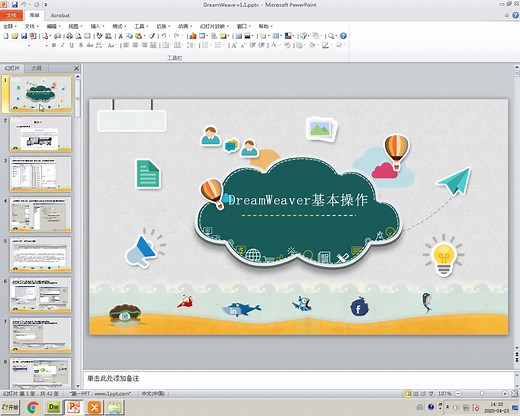Select the 幻灯片 panel tab

[12, 68]
